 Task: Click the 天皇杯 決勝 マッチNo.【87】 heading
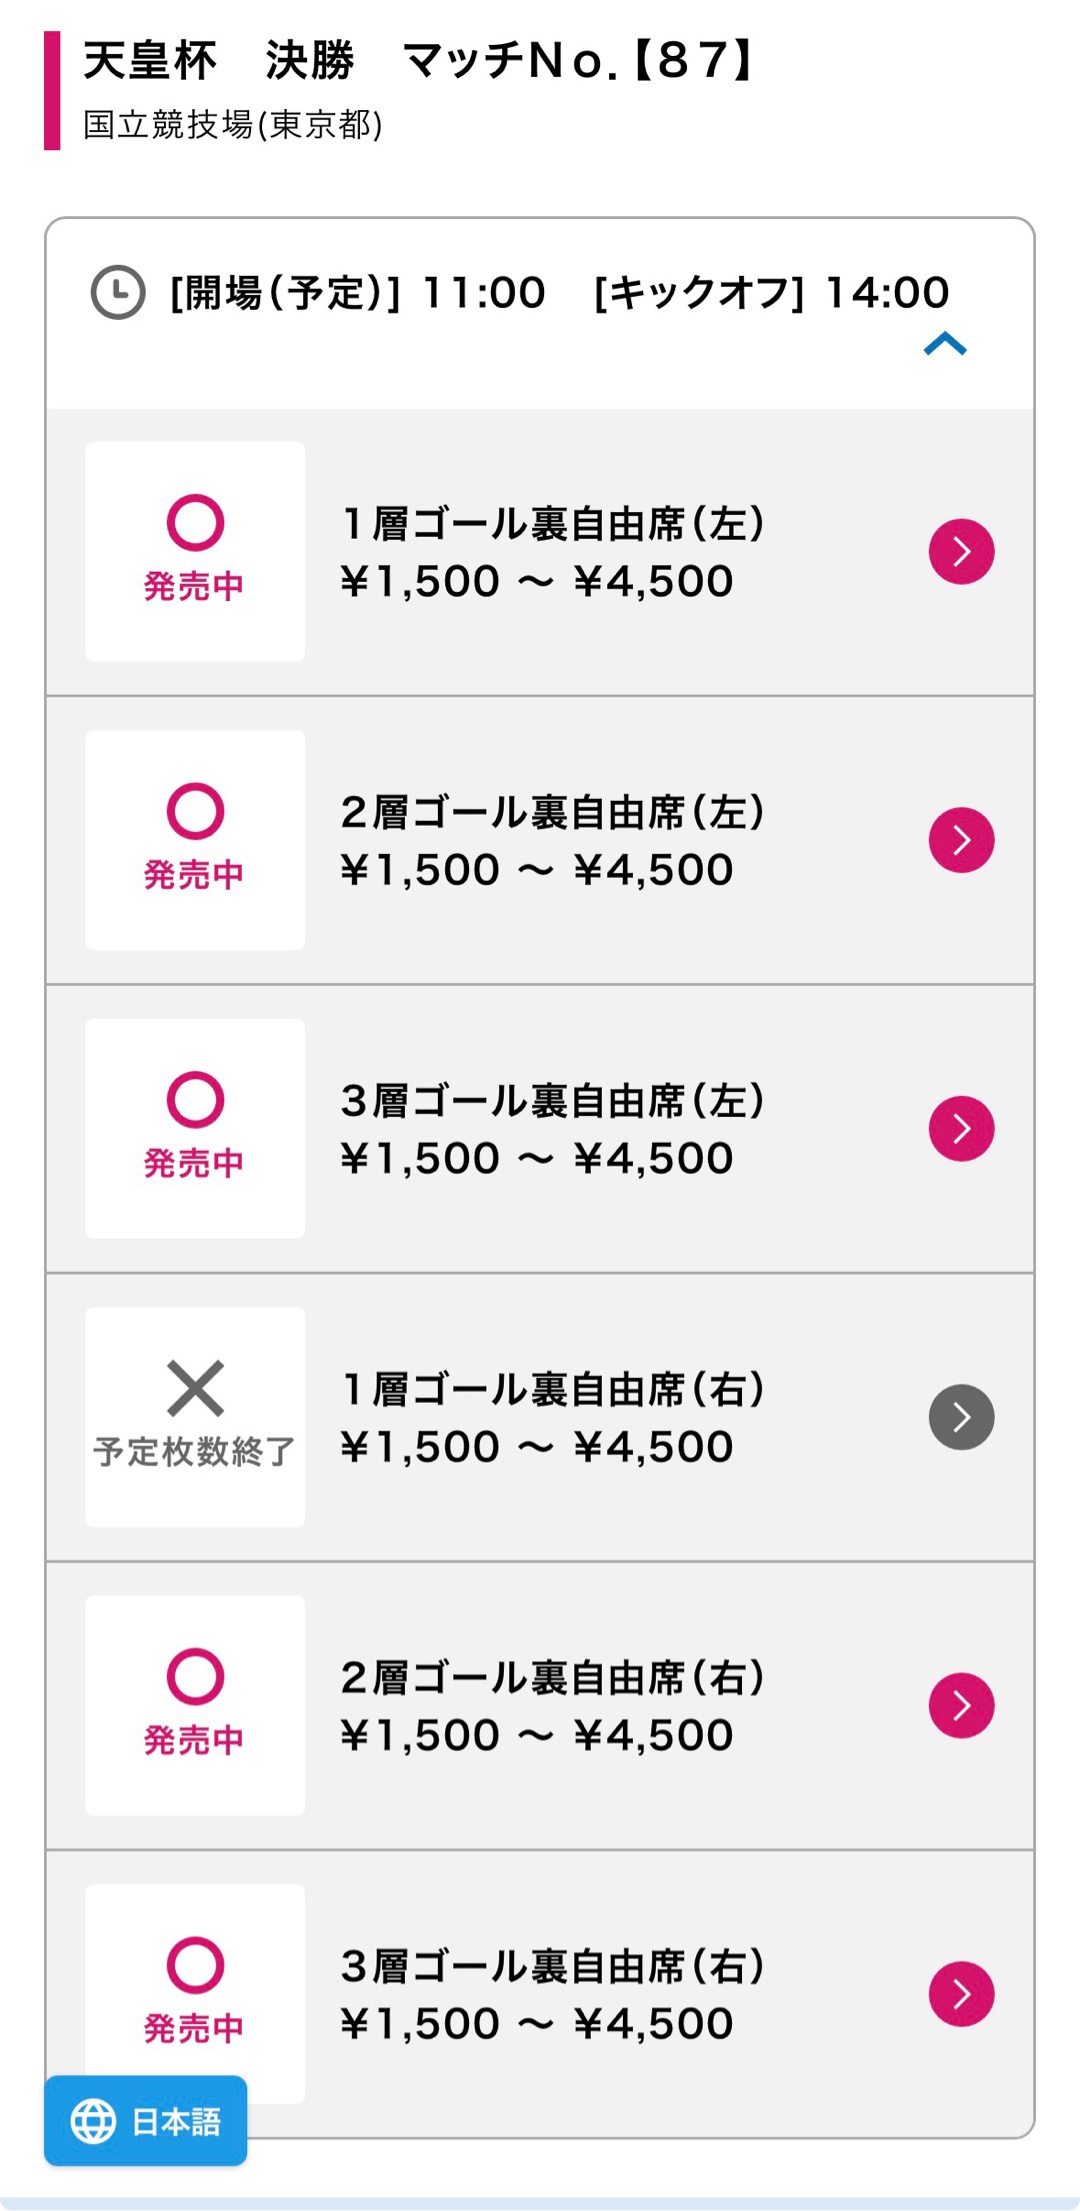tap(420, 61)
